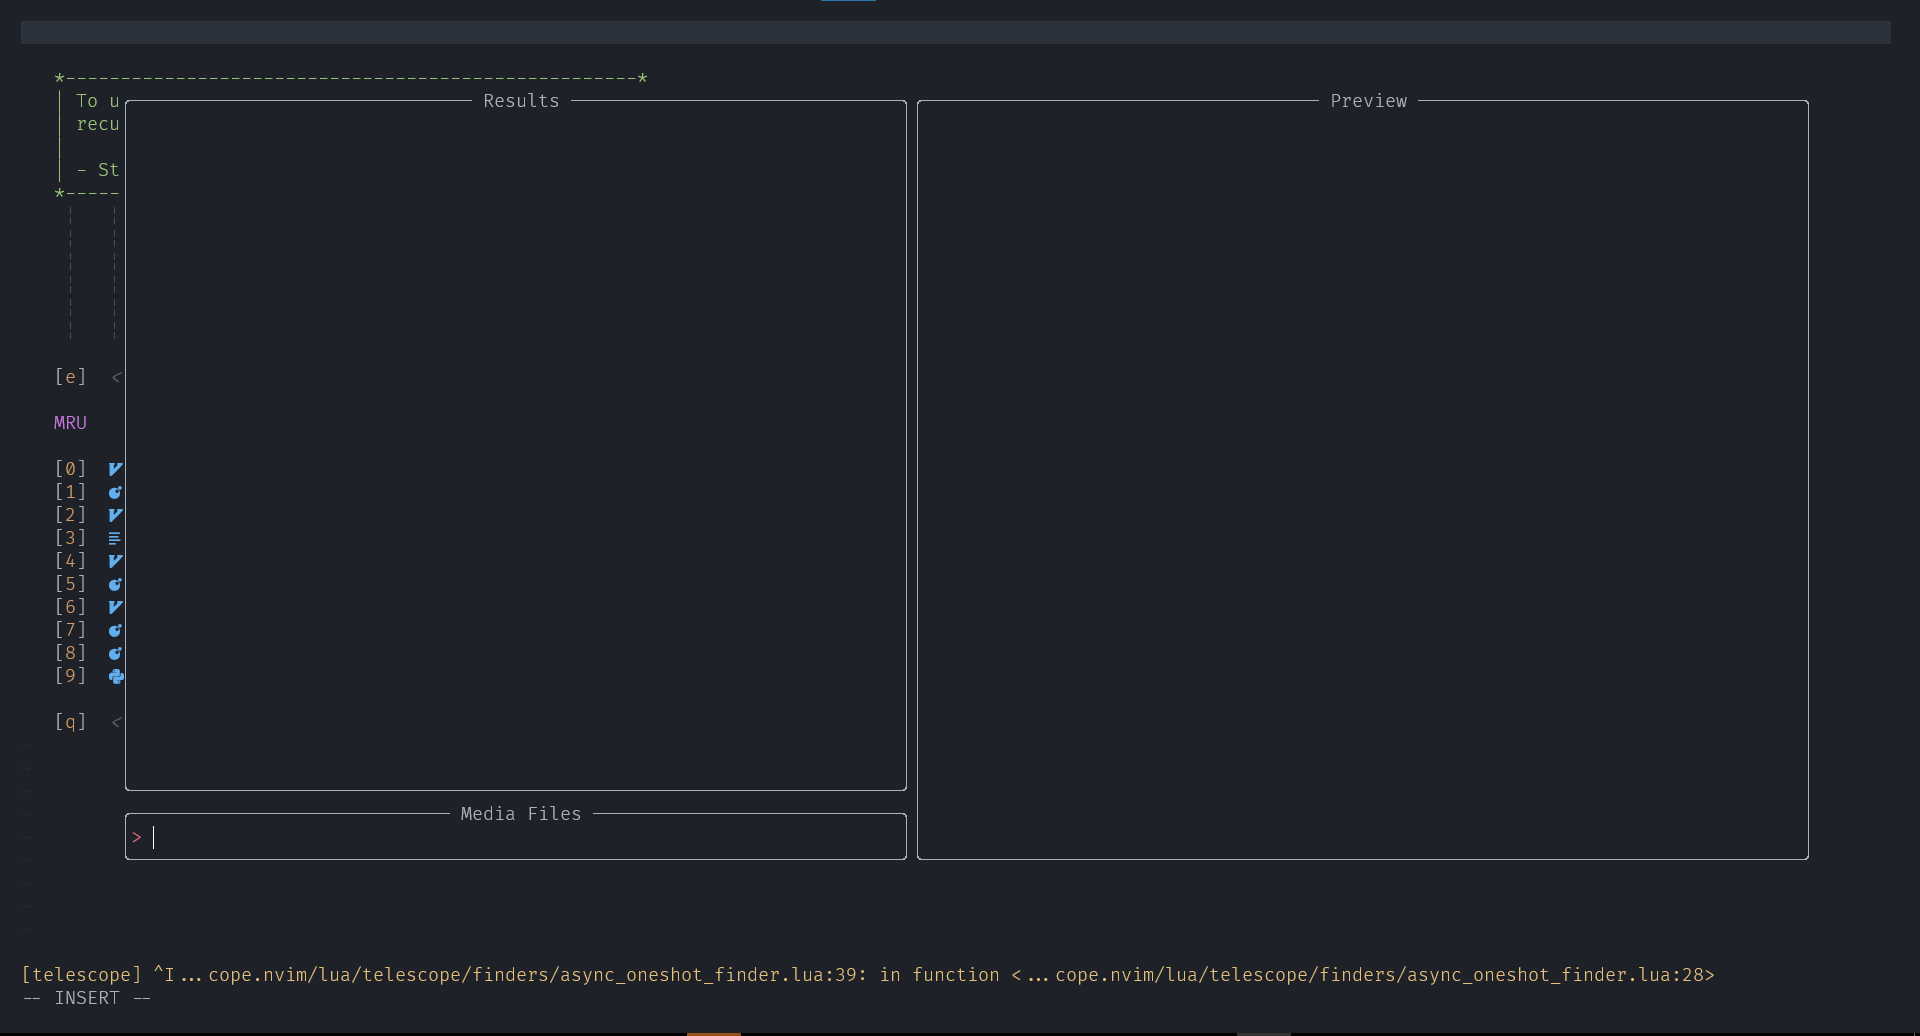Select the Vim icon on MRU entry [4]

(115, 560)
